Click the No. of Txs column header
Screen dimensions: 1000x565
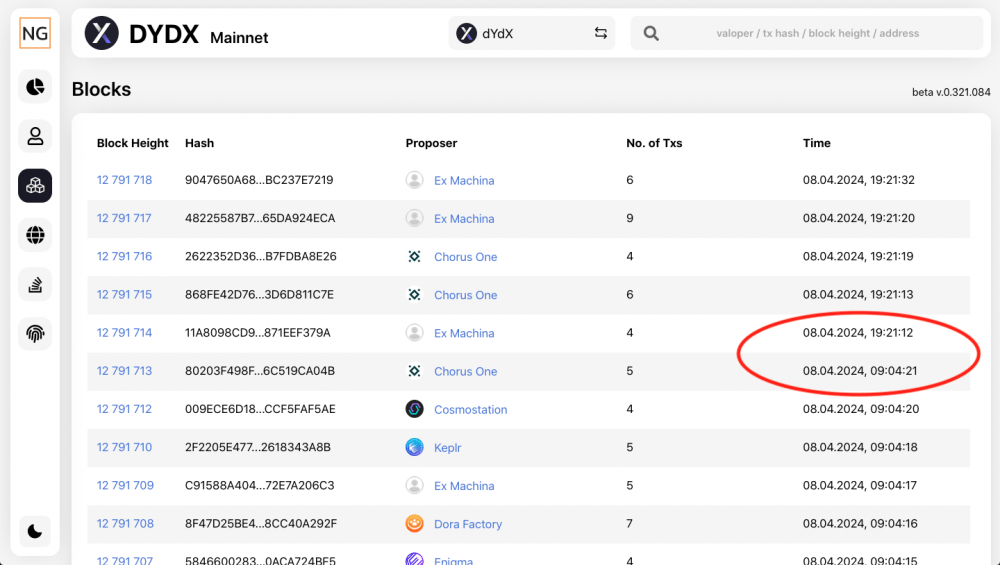point(654,143)
